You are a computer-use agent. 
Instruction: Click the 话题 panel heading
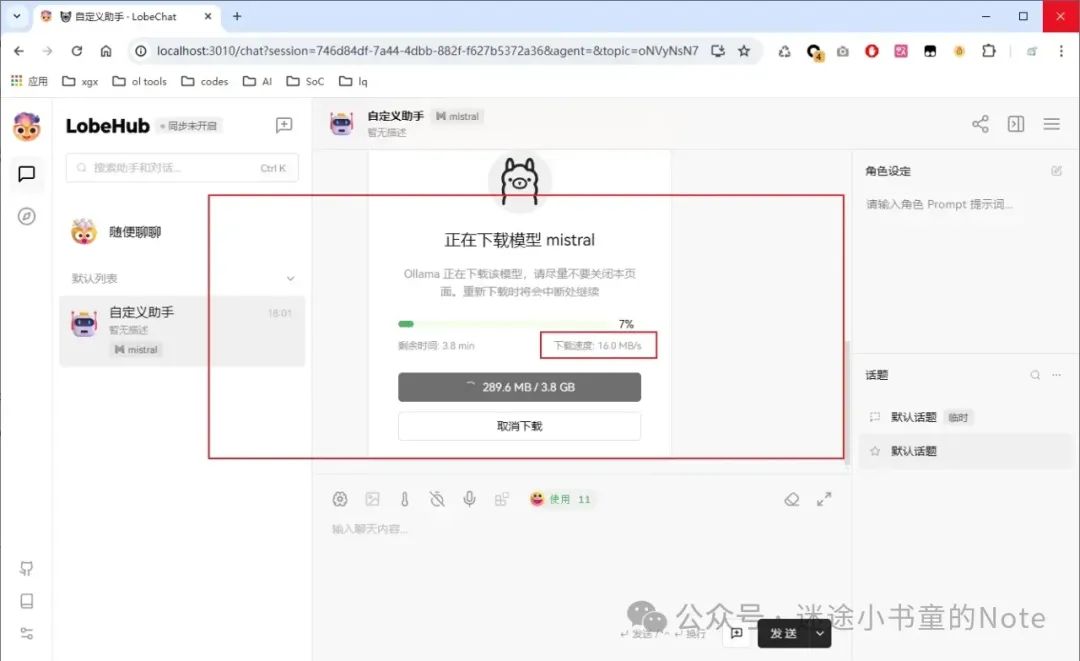point(877,375)
